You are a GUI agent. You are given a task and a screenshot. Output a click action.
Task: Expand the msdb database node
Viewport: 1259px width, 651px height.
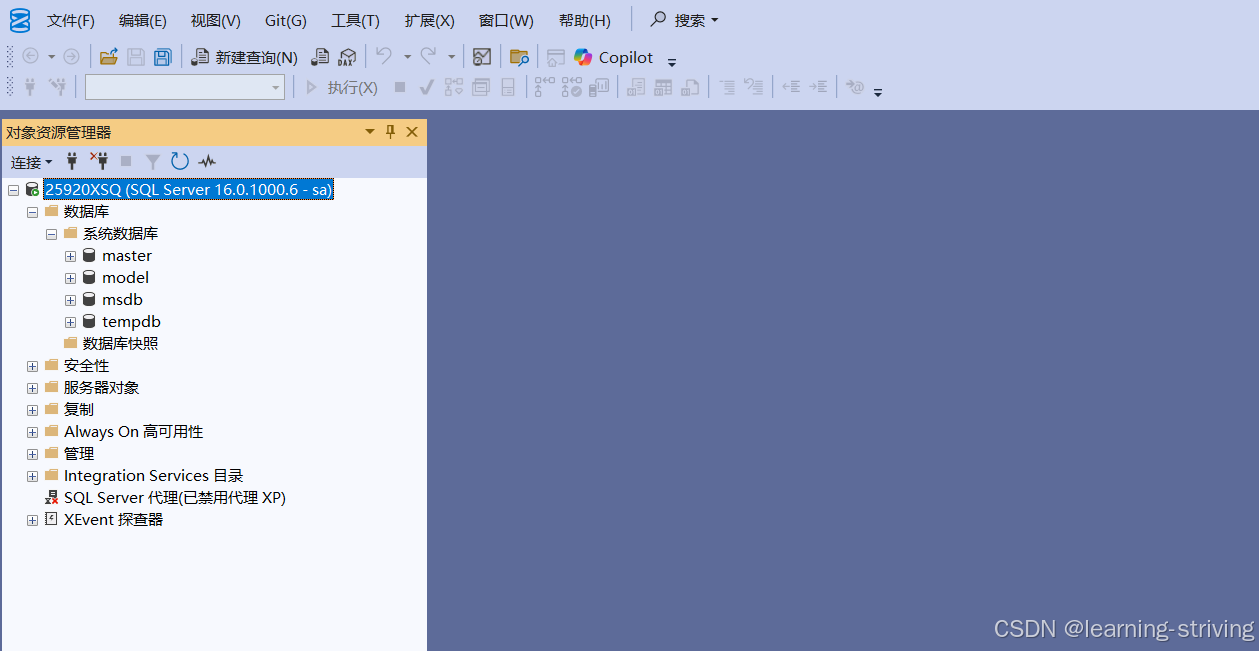[71, 300]
